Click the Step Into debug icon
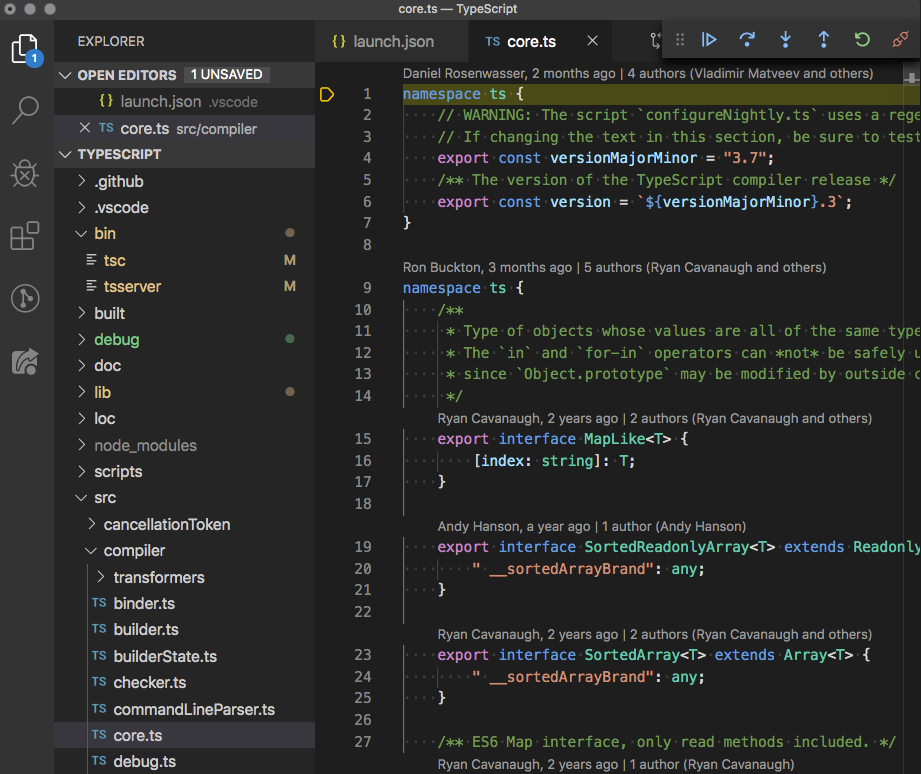This screenshot has width=921, height=774. coord(785,40)
